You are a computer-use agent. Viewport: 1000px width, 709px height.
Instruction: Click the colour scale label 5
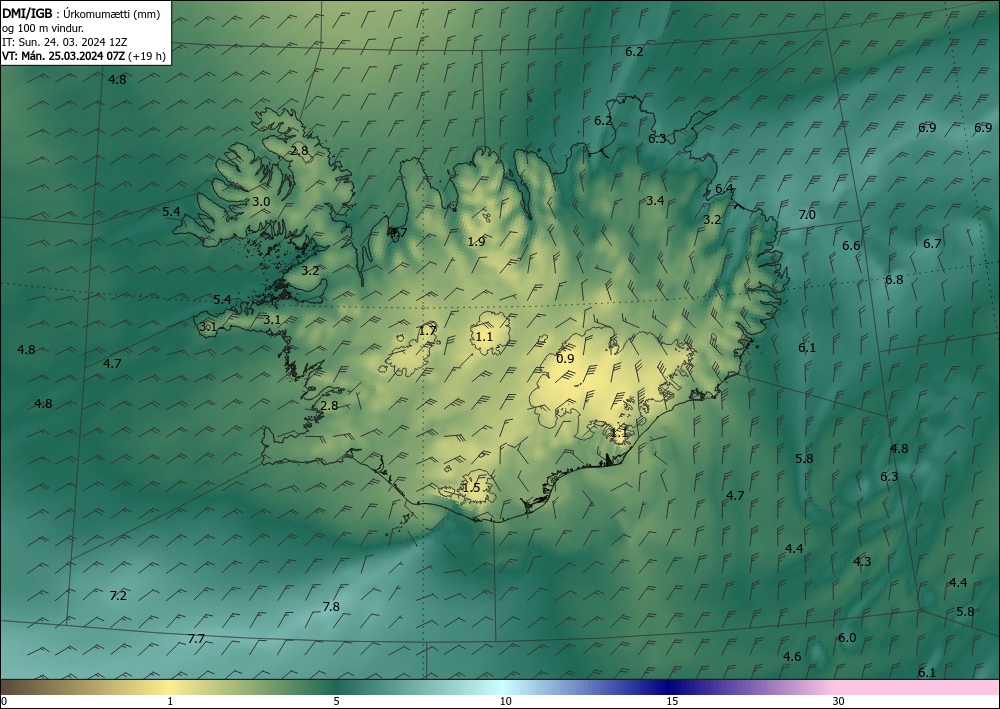(x=336, y=702)
